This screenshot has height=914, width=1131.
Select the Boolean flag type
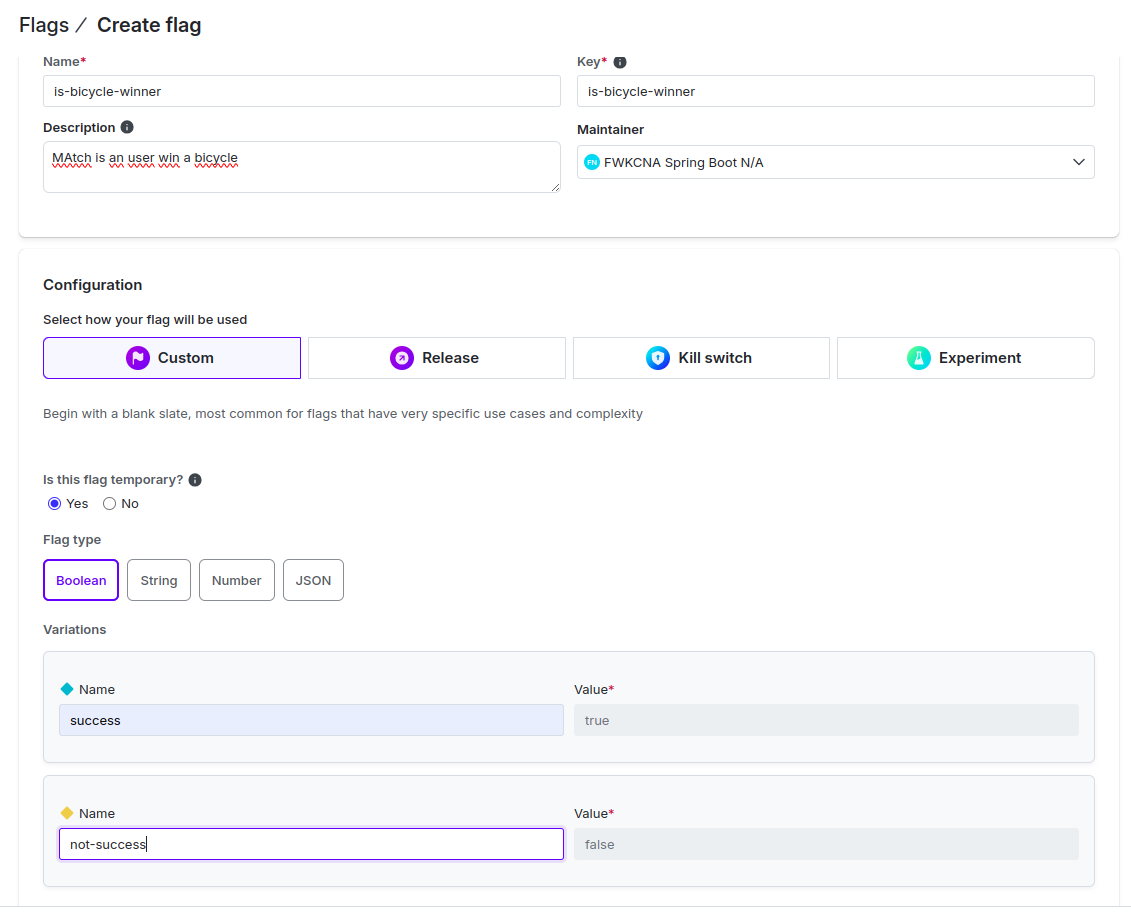click(x=81, y=580)
